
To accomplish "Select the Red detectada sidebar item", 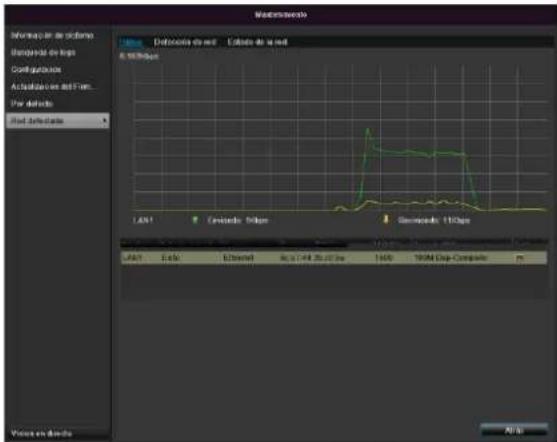I will pos(58,121).
